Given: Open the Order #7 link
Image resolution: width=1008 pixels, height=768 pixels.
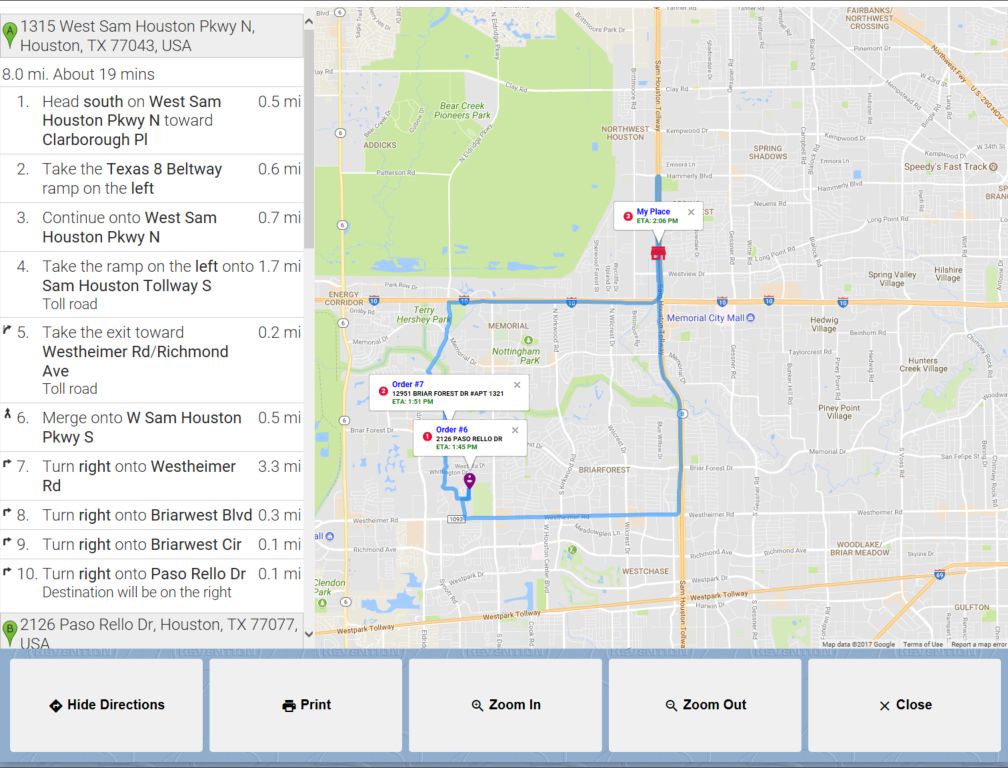Looking at the screenshot, I should [408, 384].
